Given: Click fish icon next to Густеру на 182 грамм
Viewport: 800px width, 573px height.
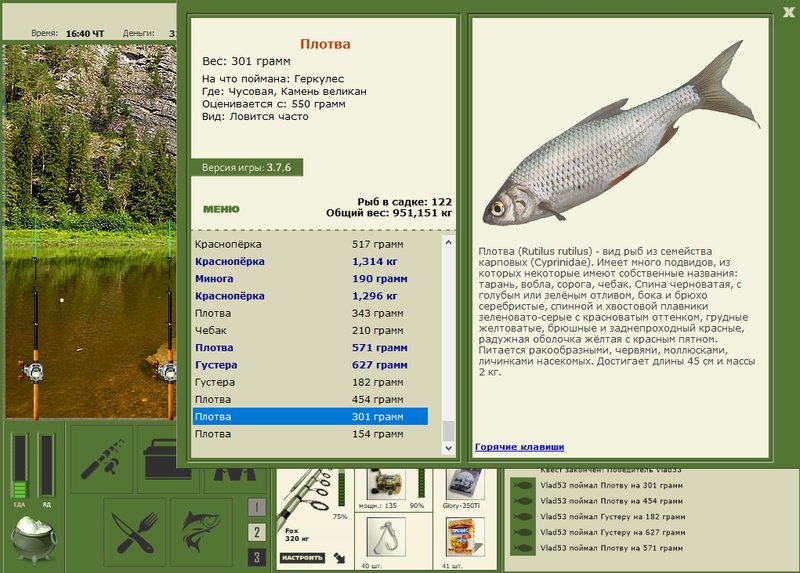Looking at the screenshot, I should pyautogui.click(x=523, y=517).
